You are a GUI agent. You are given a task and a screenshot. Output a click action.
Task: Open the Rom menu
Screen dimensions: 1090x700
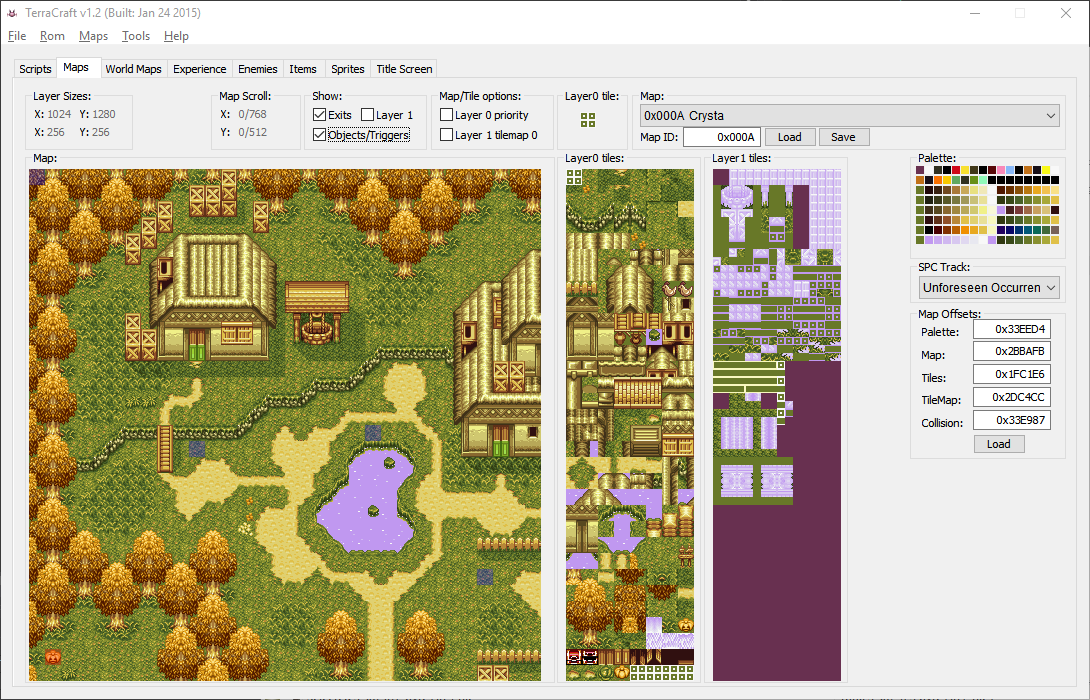point(52,36)
